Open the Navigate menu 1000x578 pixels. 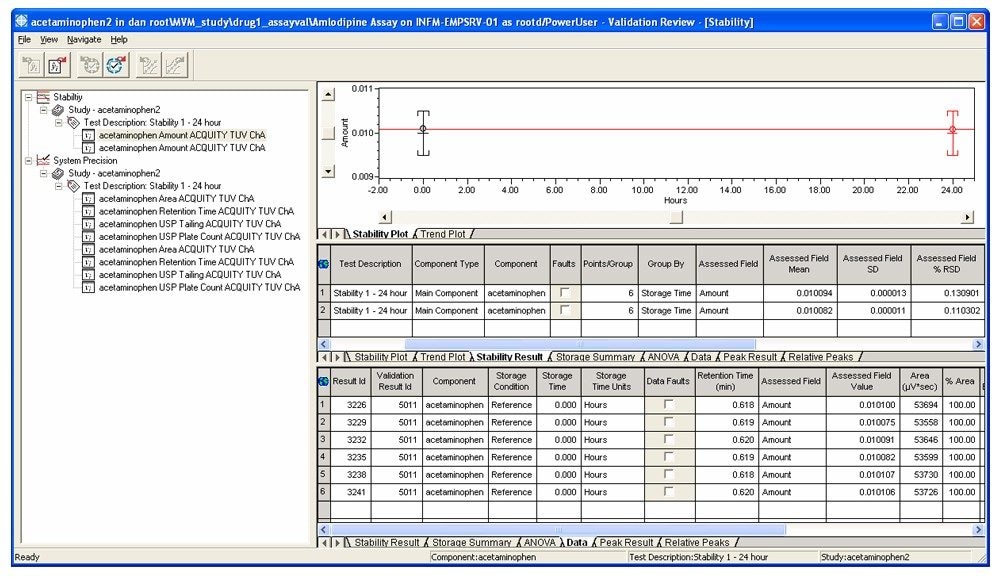[84, 40]
